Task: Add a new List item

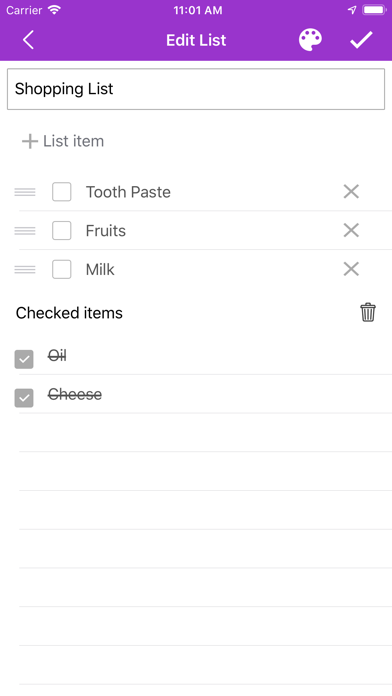Action: (x=63, y=141)
